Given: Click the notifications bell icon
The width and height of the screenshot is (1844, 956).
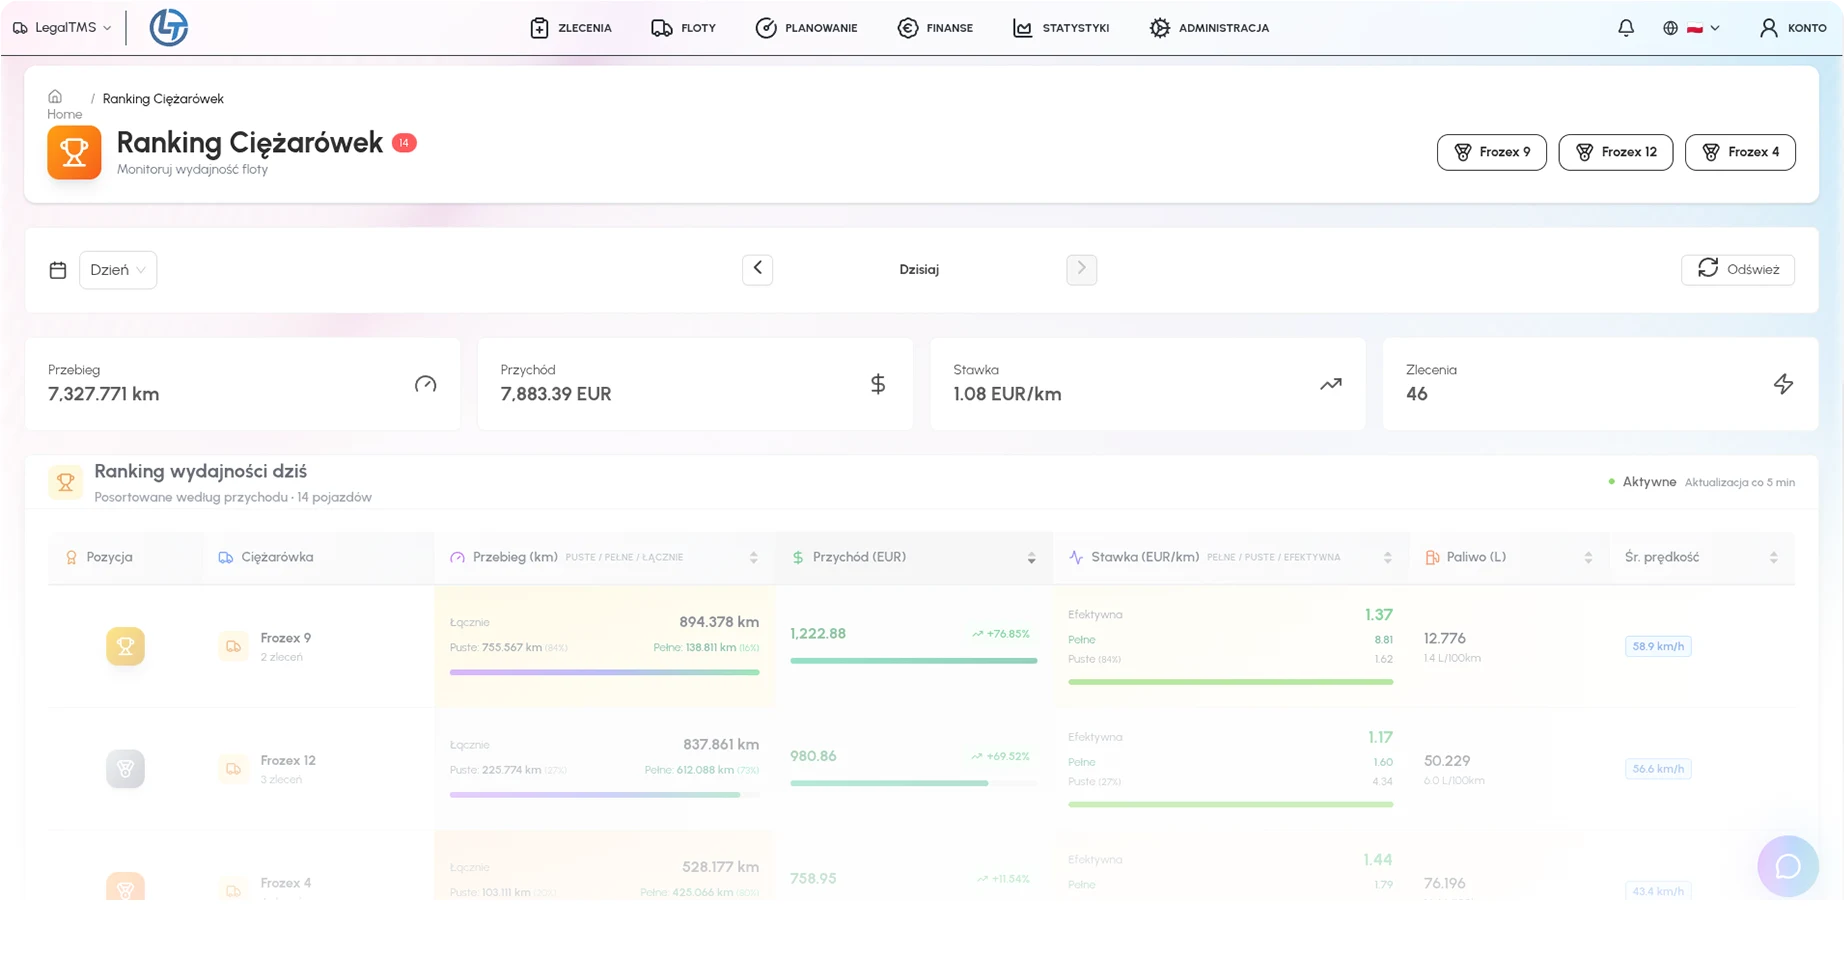Looking at the screenshot, I should coord(1626,28).
